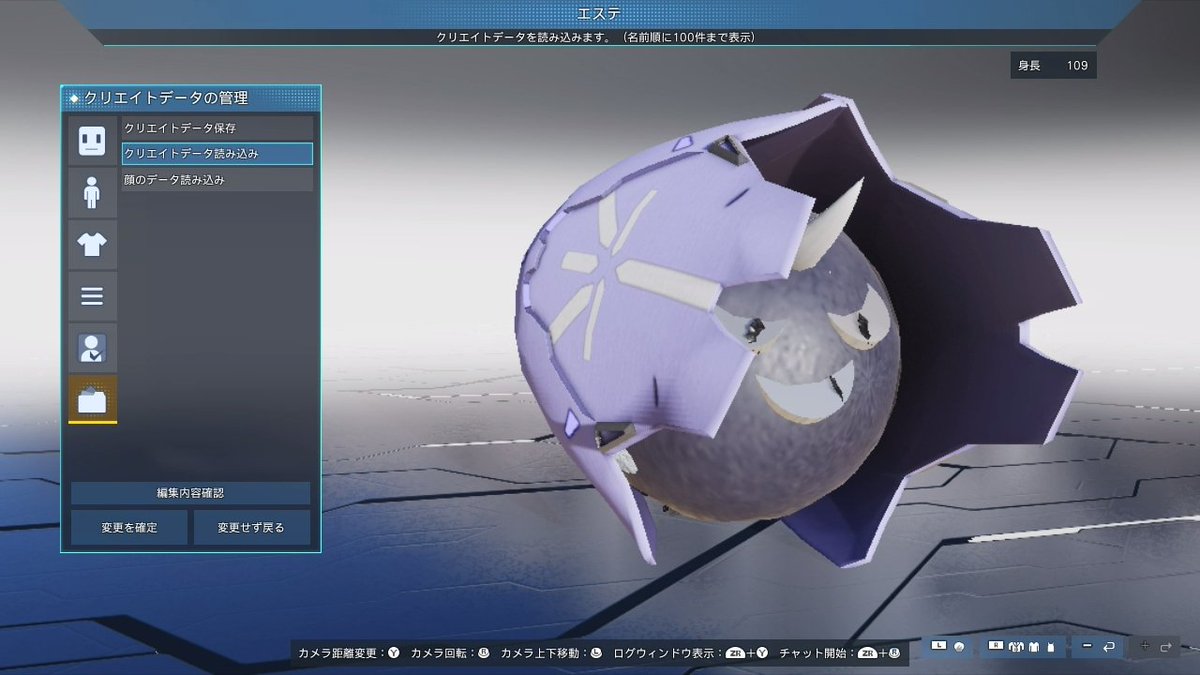Open the body shape category icon

coord(92,192)
